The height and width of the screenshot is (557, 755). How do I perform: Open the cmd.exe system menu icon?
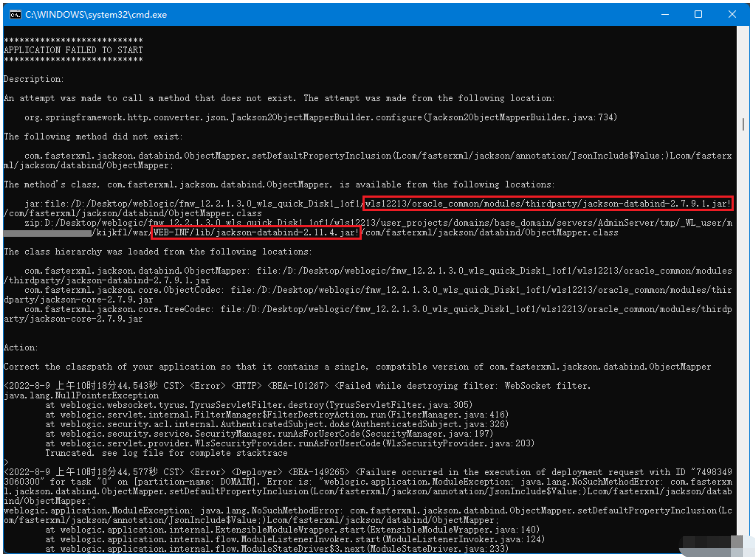15,14
